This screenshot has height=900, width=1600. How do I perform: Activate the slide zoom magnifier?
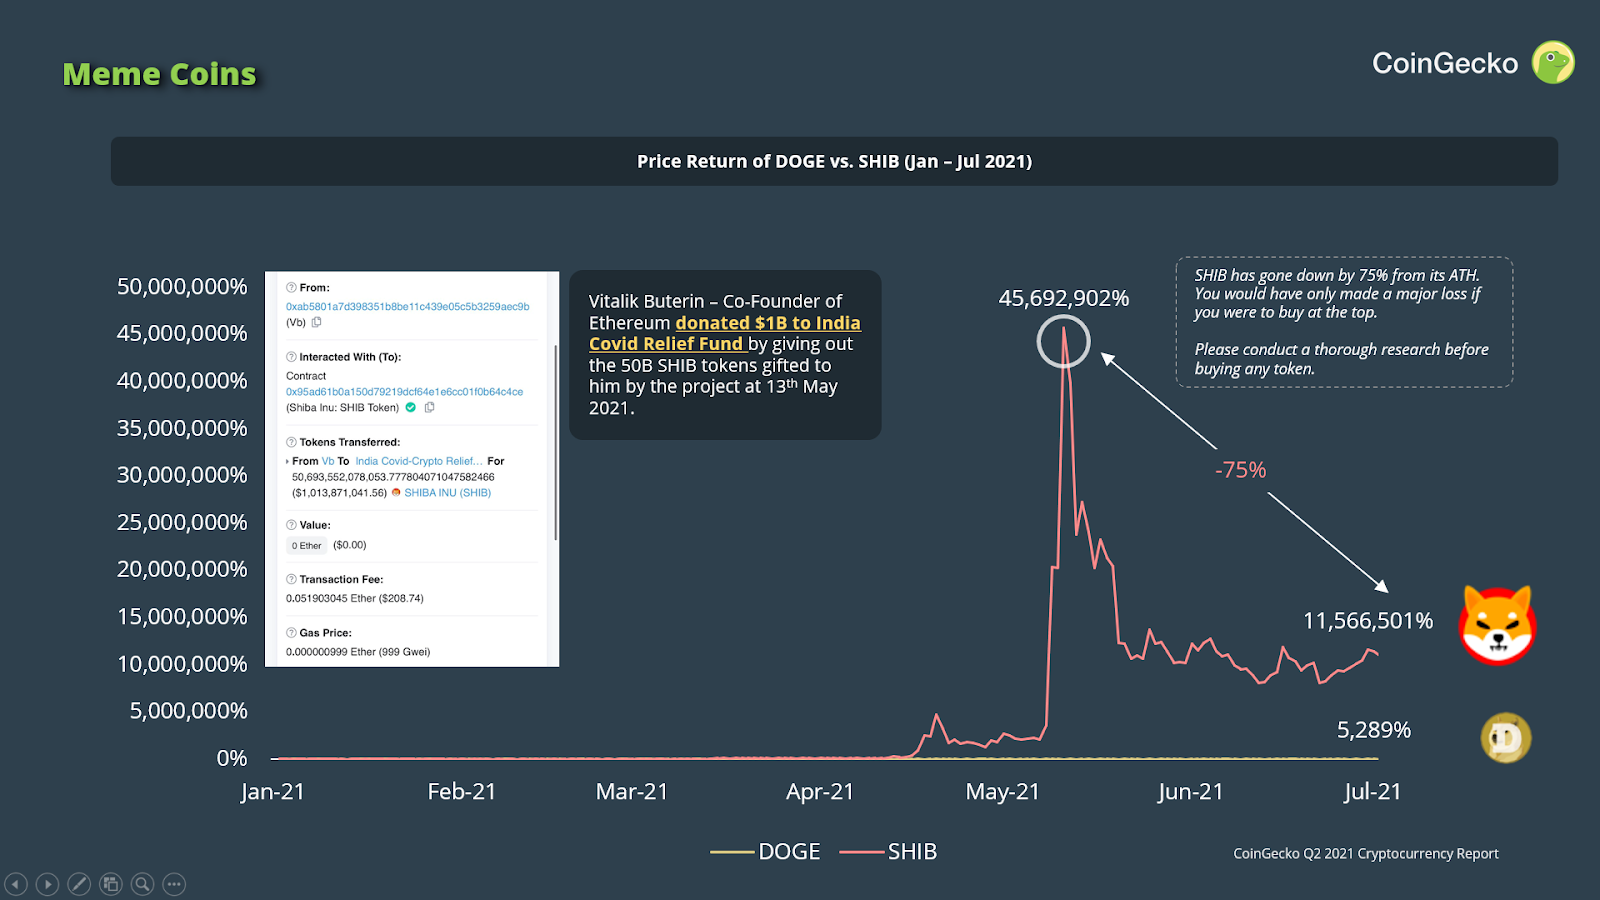pos(143,884)
